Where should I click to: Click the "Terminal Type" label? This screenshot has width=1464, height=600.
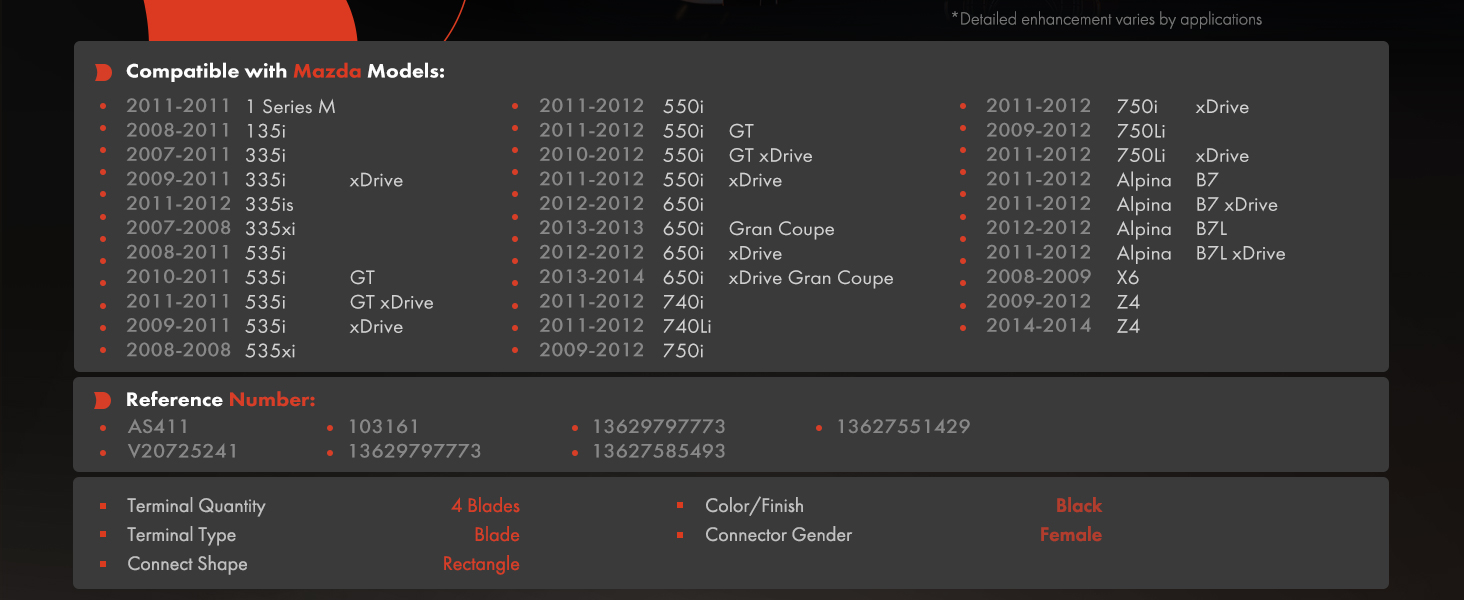click(182, 535)
